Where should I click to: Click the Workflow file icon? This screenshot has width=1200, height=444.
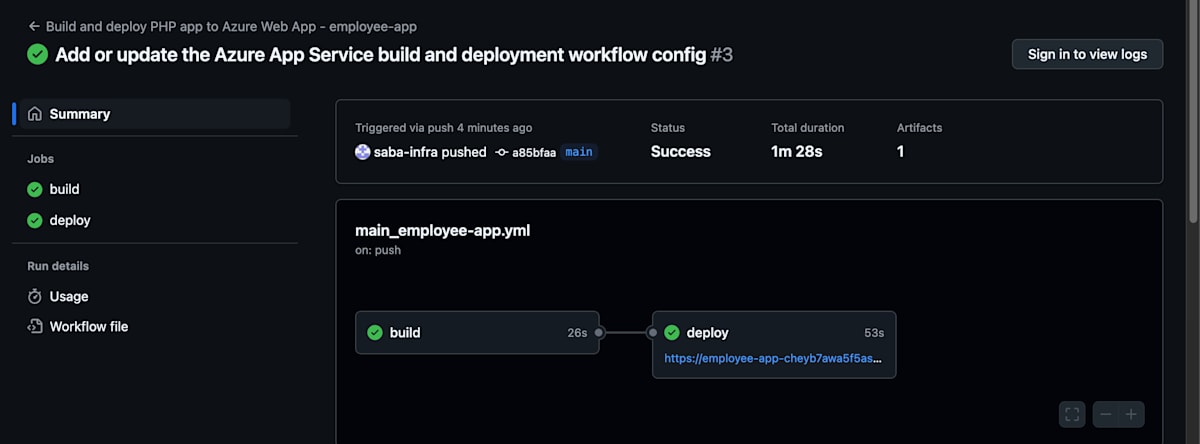coord(35,326)
